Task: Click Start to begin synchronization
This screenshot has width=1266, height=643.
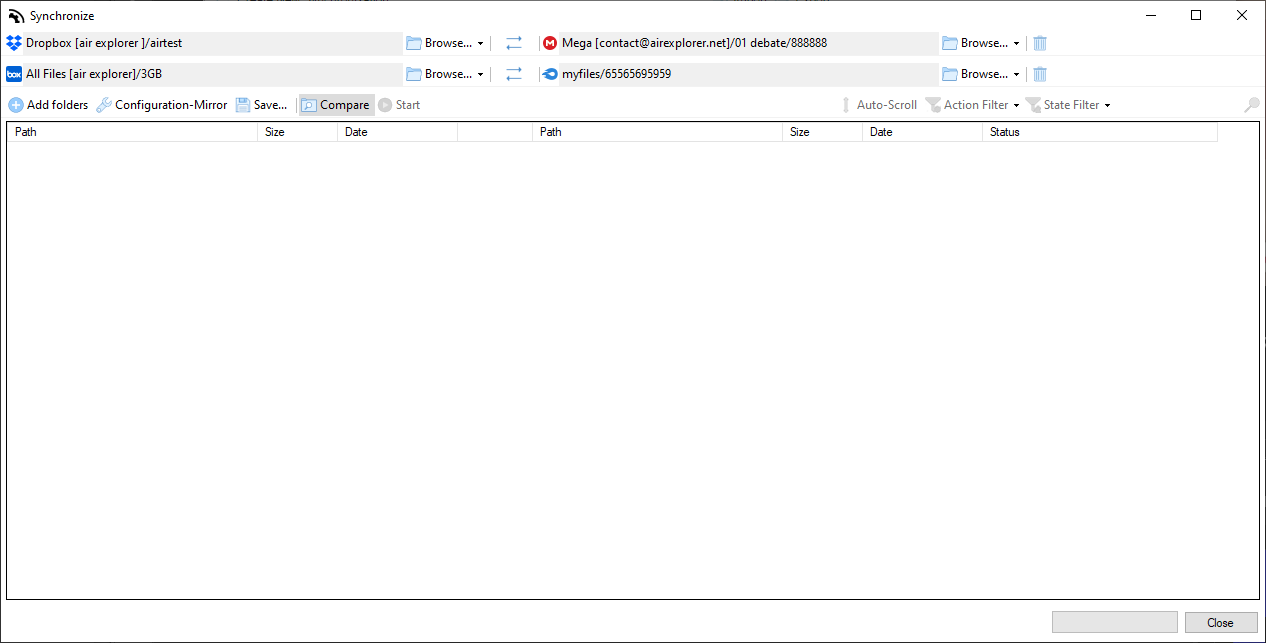Action: point(399,104)
